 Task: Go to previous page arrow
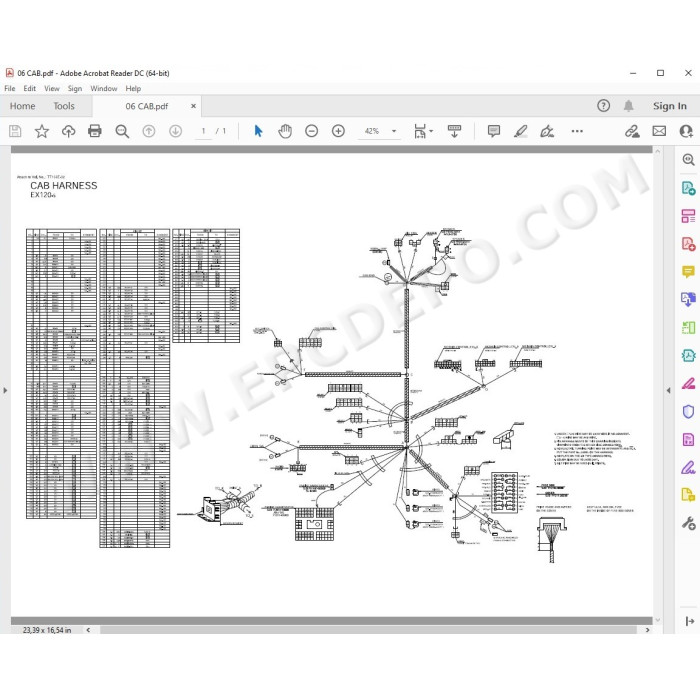(149, 131)
